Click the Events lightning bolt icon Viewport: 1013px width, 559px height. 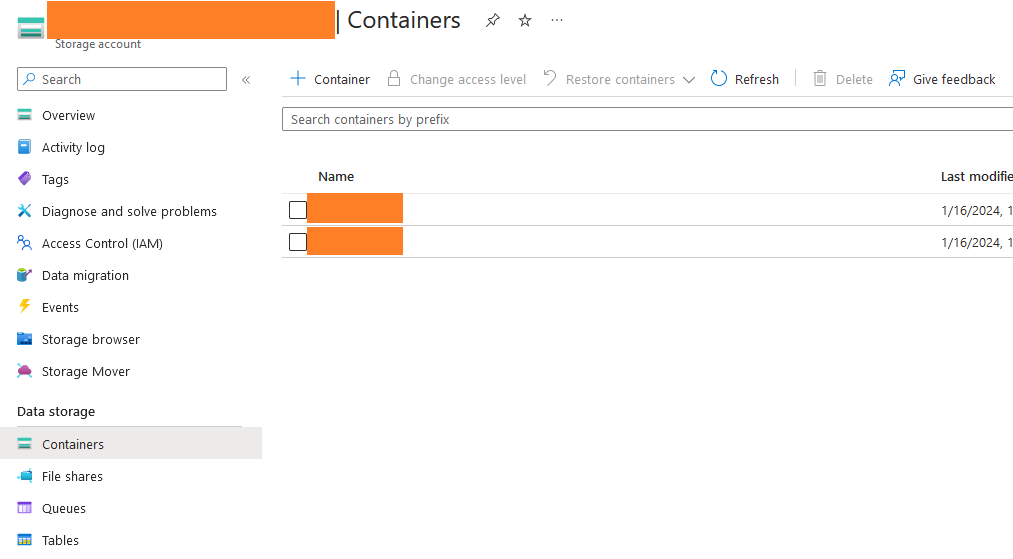[25, 307]
